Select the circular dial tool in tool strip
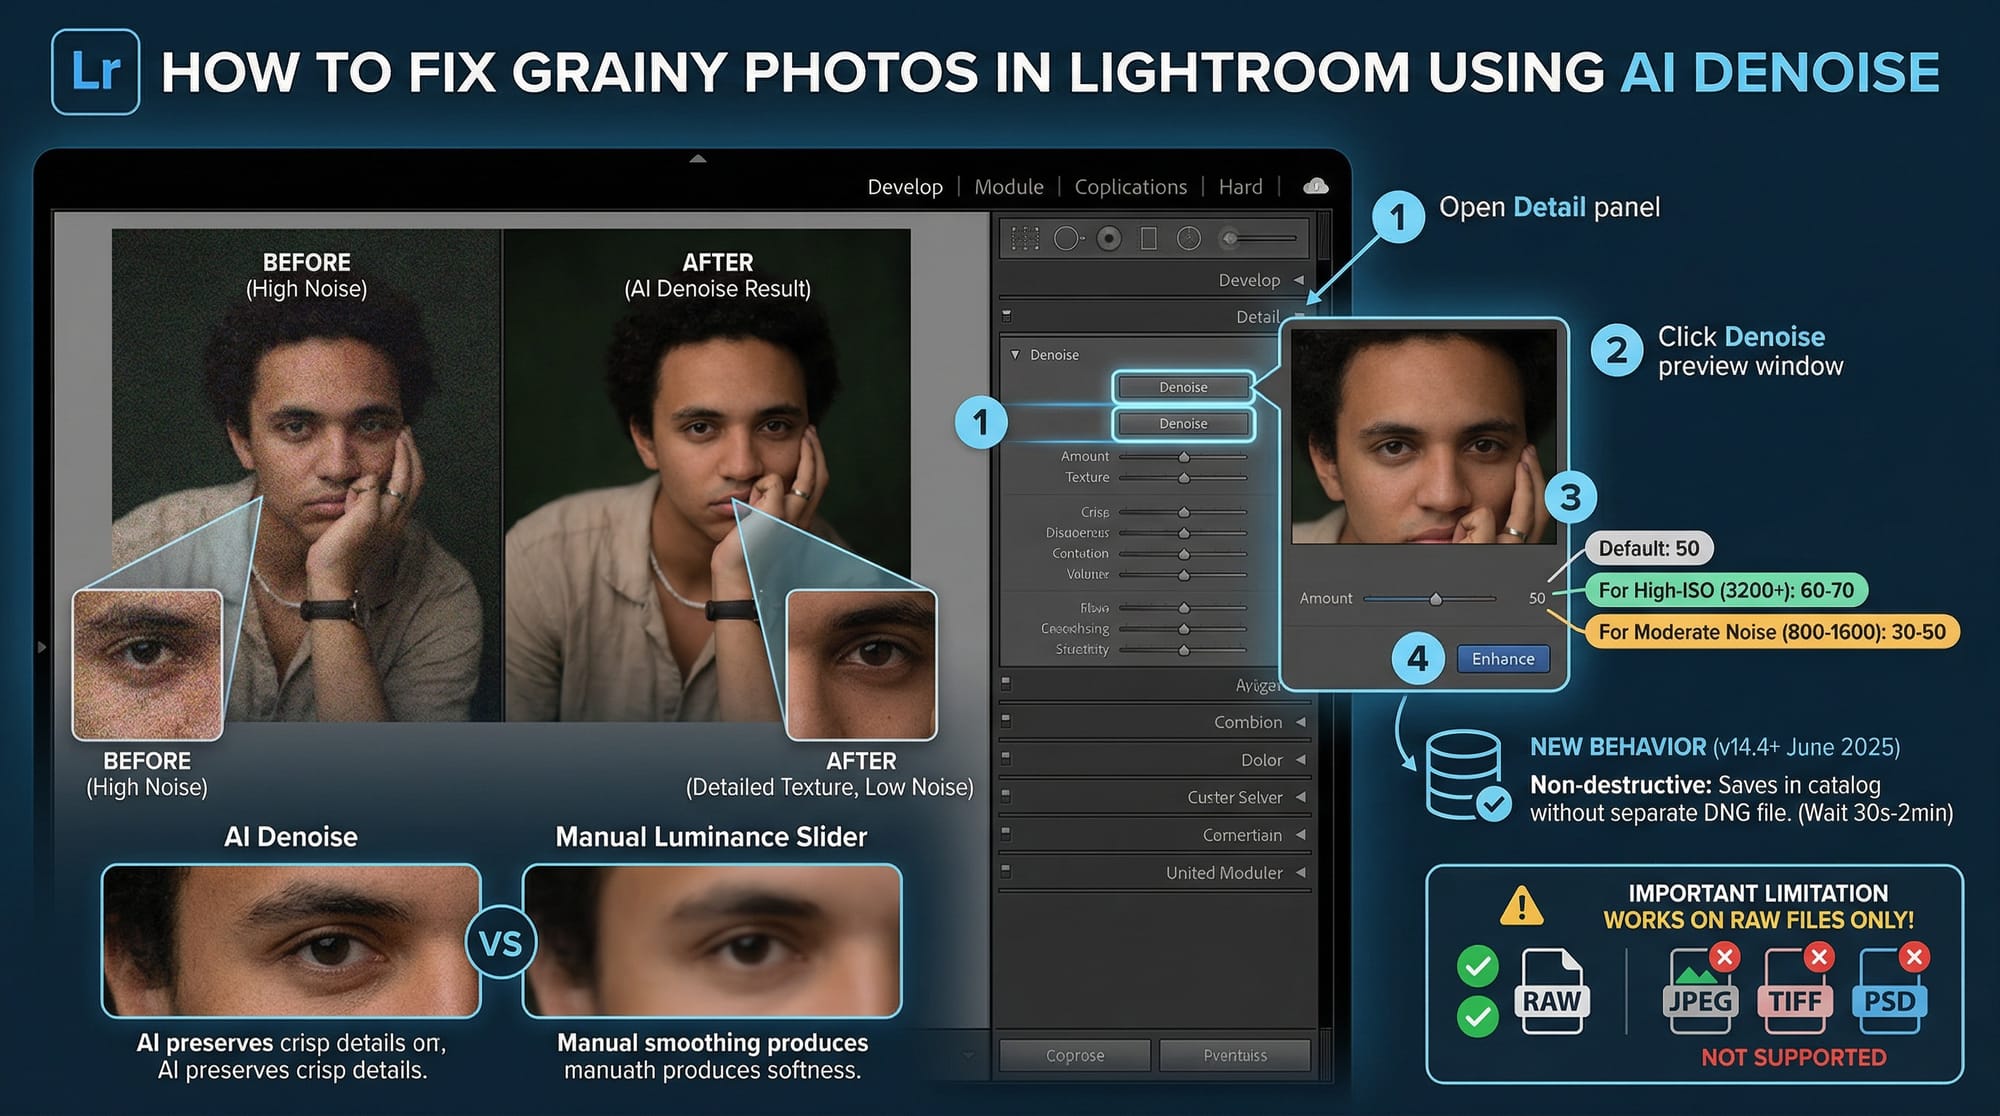This screenshot has width=2000, height=1116. (1189, 238)
